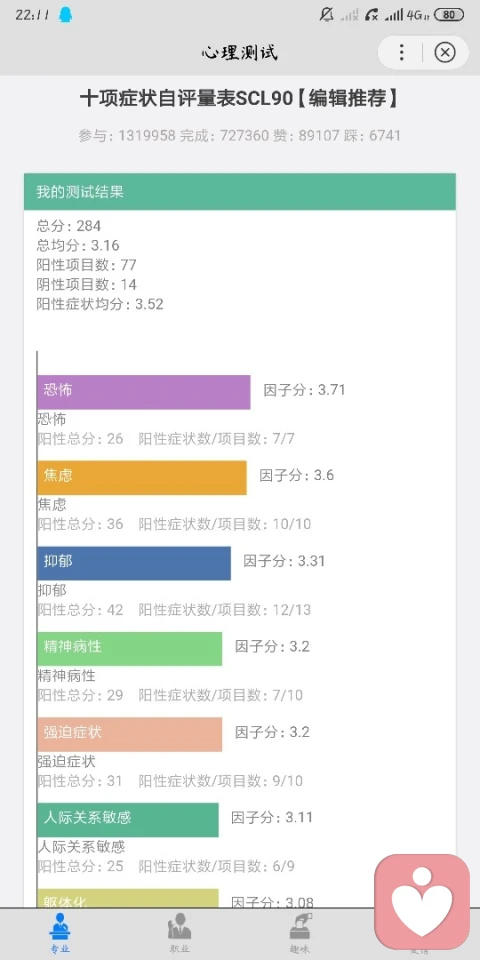Select the orange 焦虑 factor bar
480x960 pixels.
[142, 478]
